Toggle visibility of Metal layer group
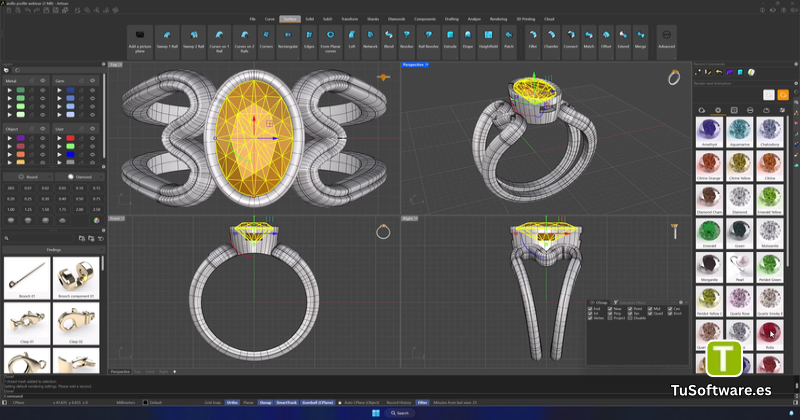The width and height of the screenshot is (800, 420). 43,81
